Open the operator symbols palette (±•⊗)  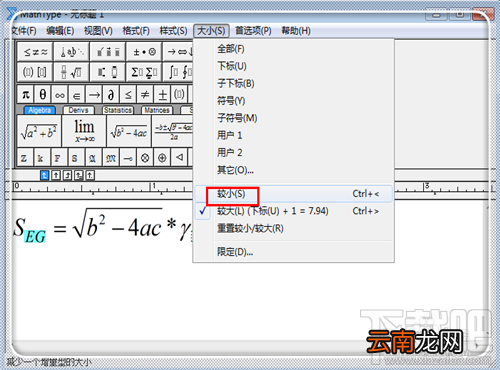click(144, 52)
